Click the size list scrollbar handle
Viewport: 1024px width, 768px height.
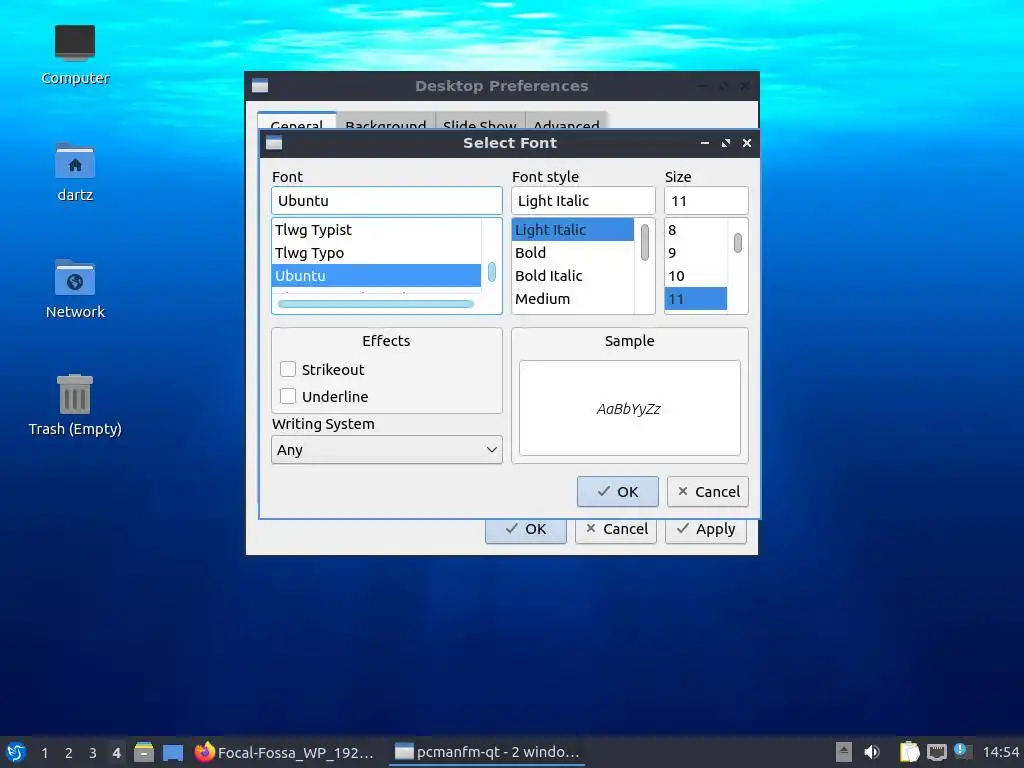pos(737,243)
